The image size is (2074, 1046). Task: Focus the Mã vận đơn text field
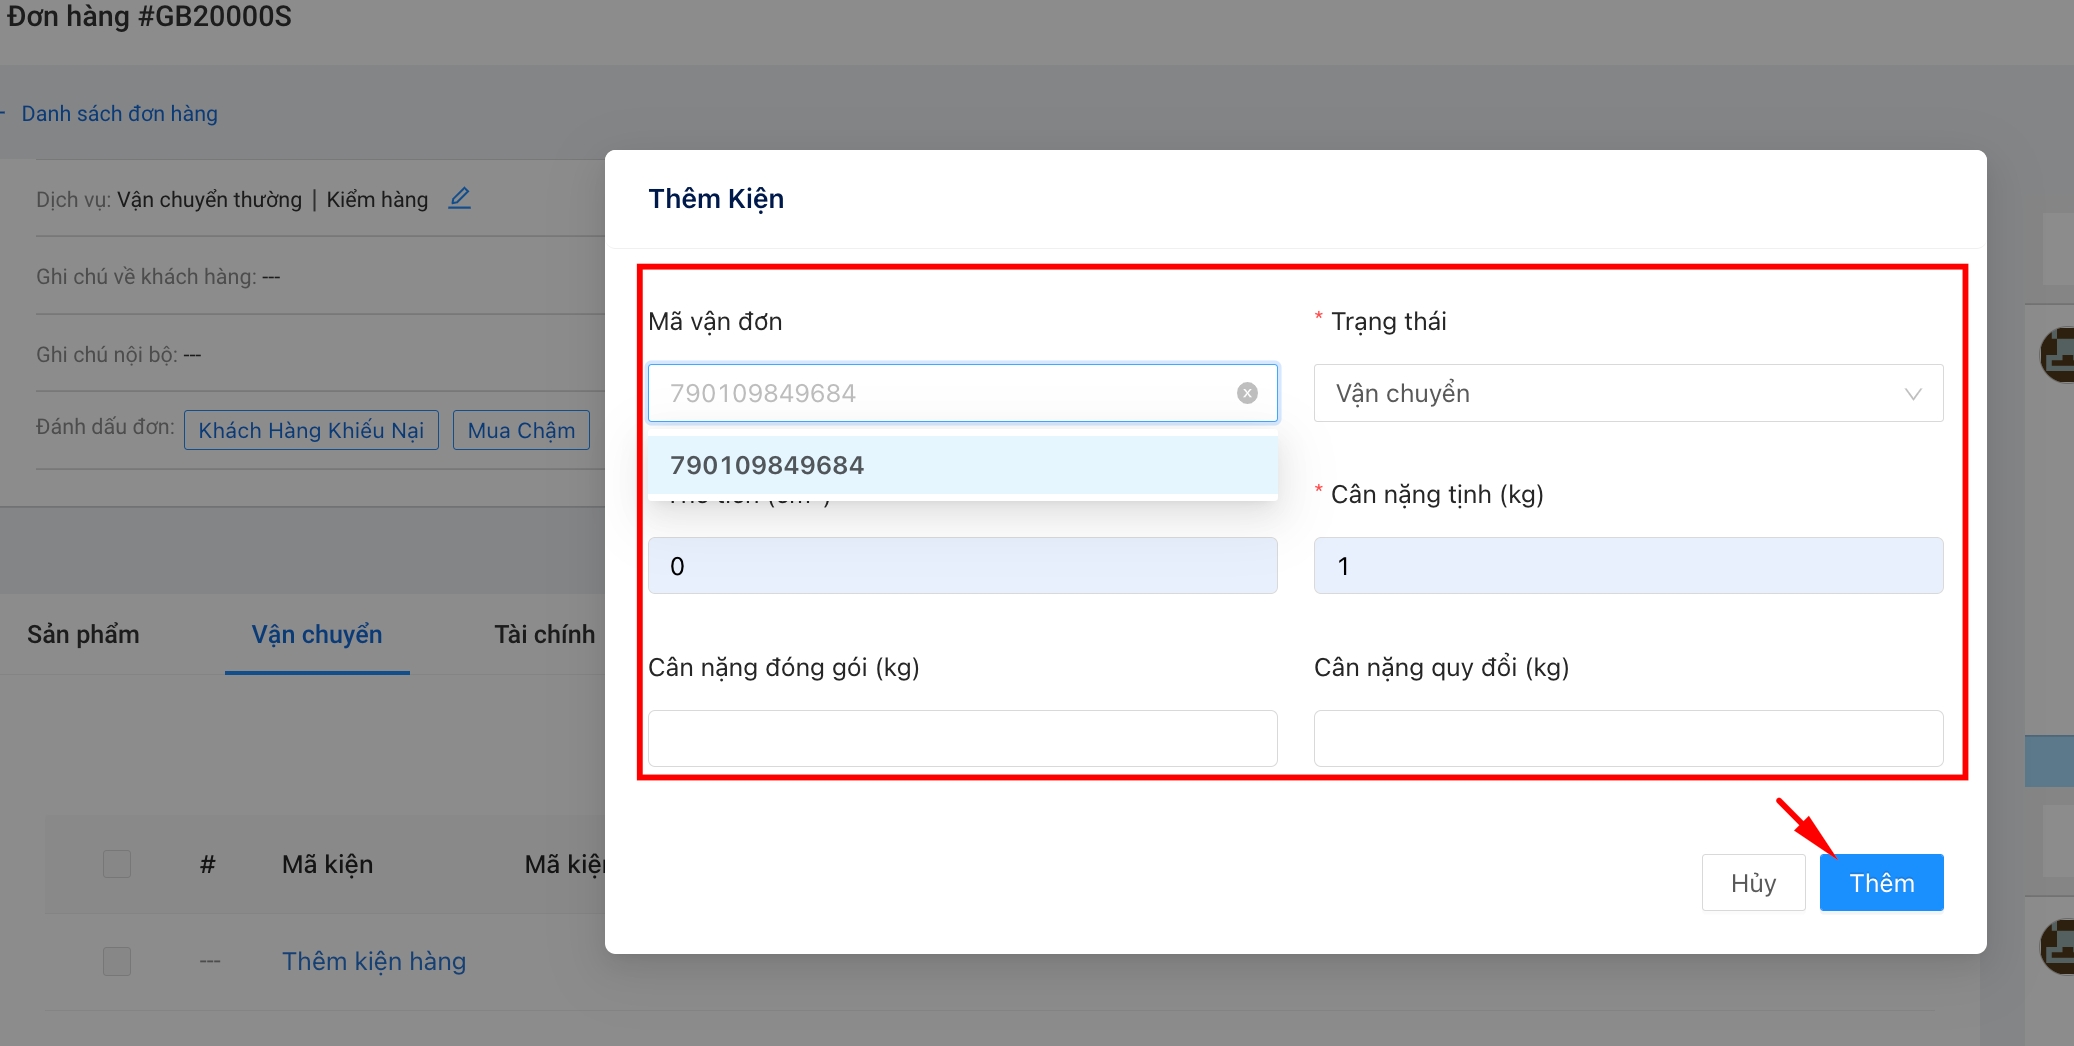[x=940, y=393]
